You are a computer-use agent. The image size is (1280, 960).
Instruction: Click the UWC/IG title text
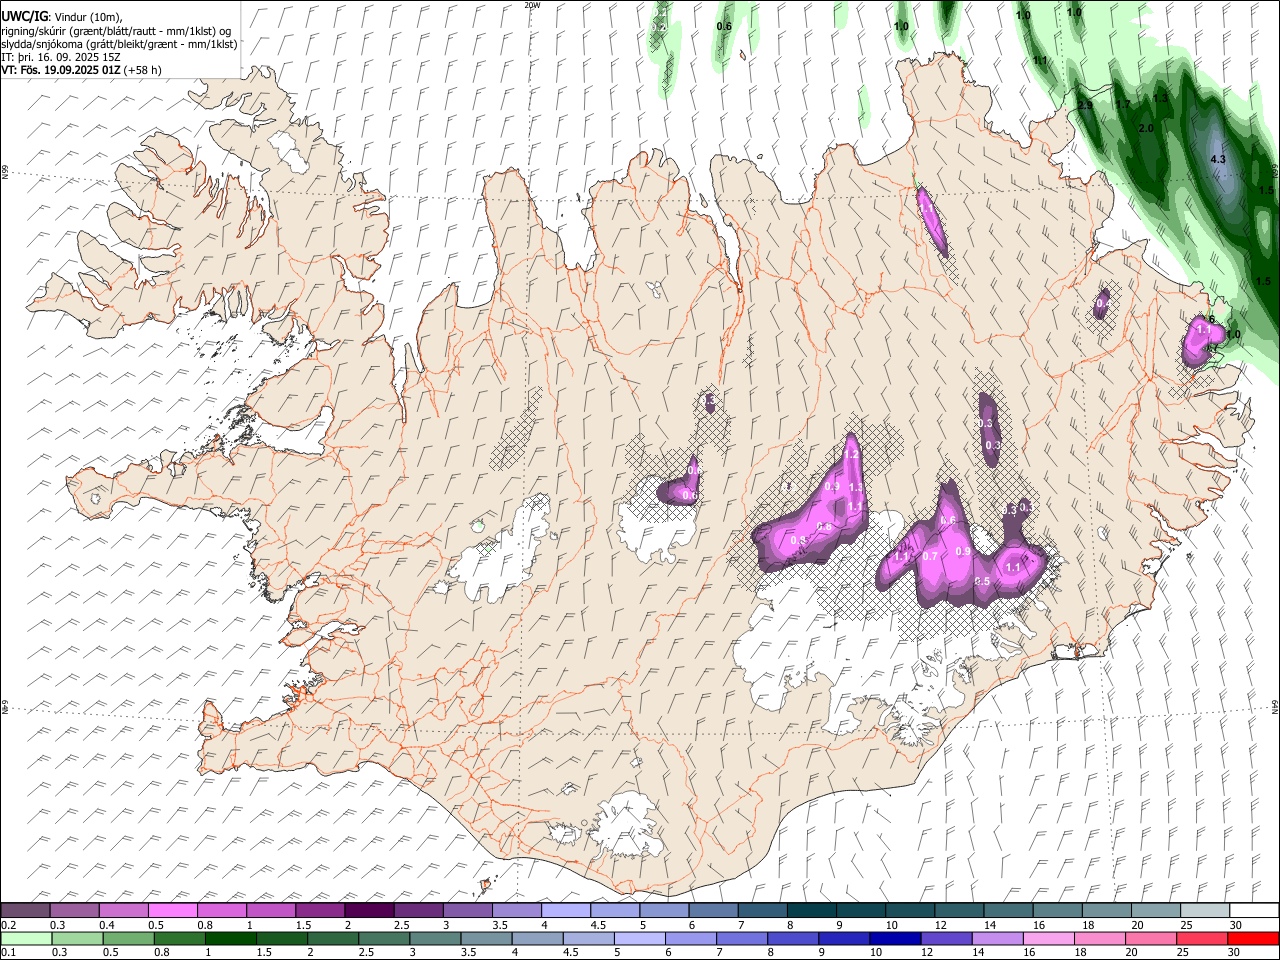click(24, 16)
